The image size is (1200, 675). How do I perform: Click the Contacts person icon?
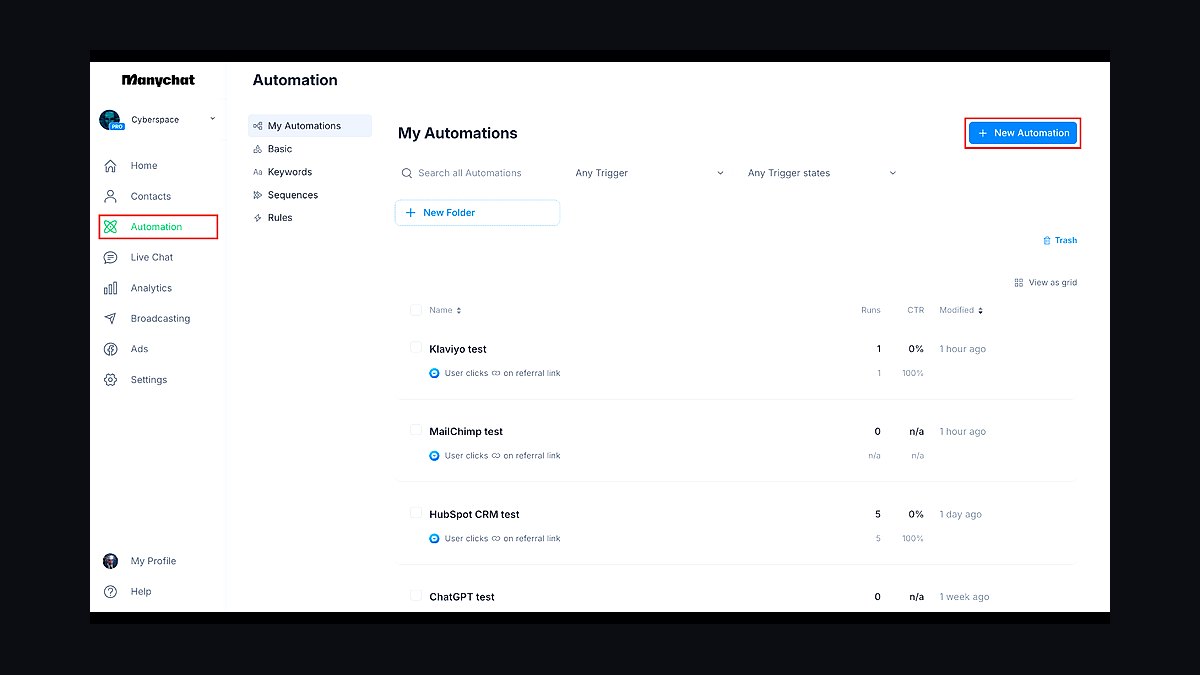coord(110,196)
